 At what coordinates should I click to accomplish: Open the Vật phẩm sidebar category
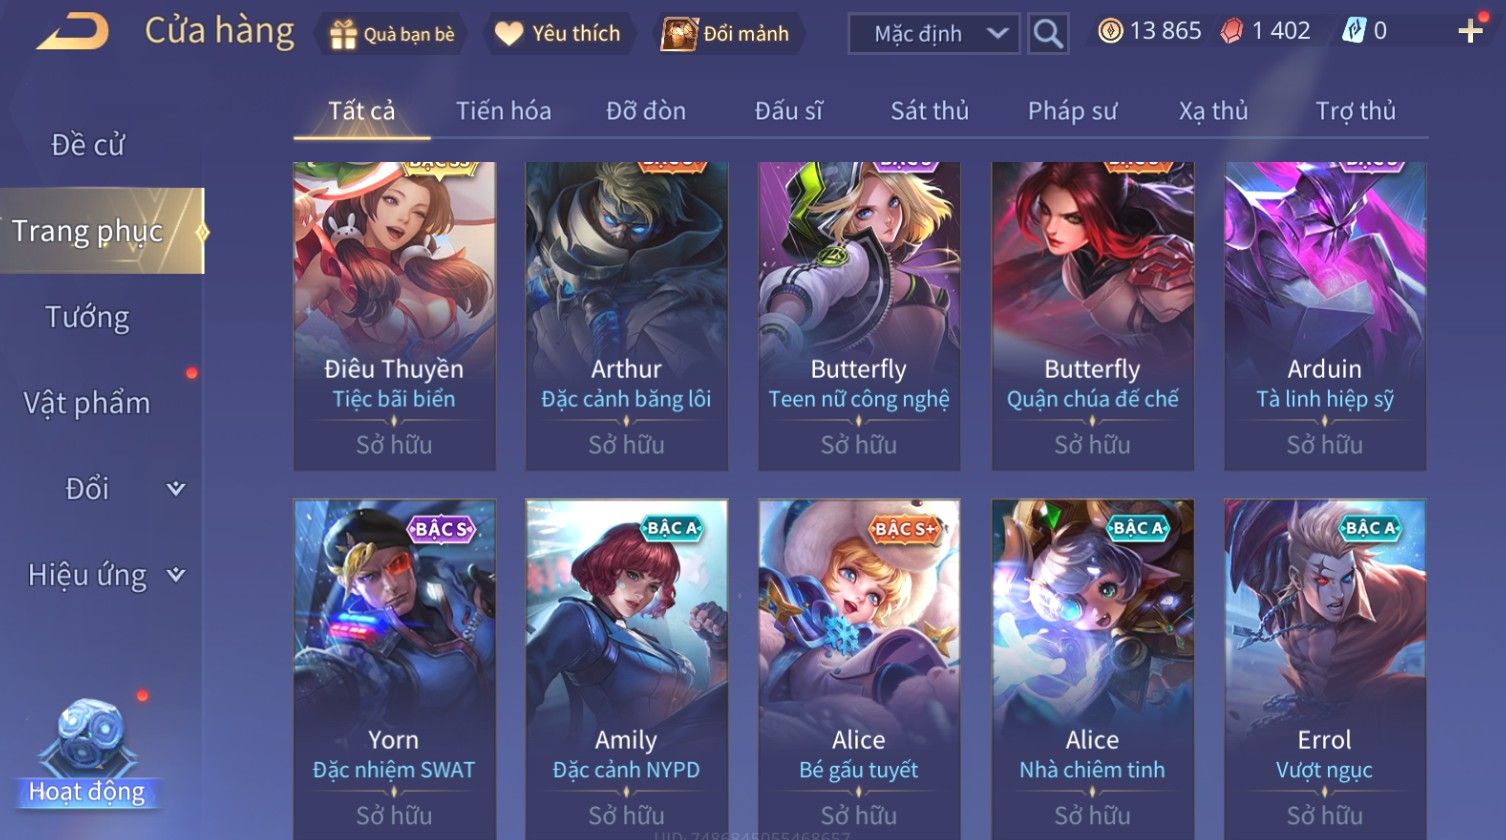[87, 403]
